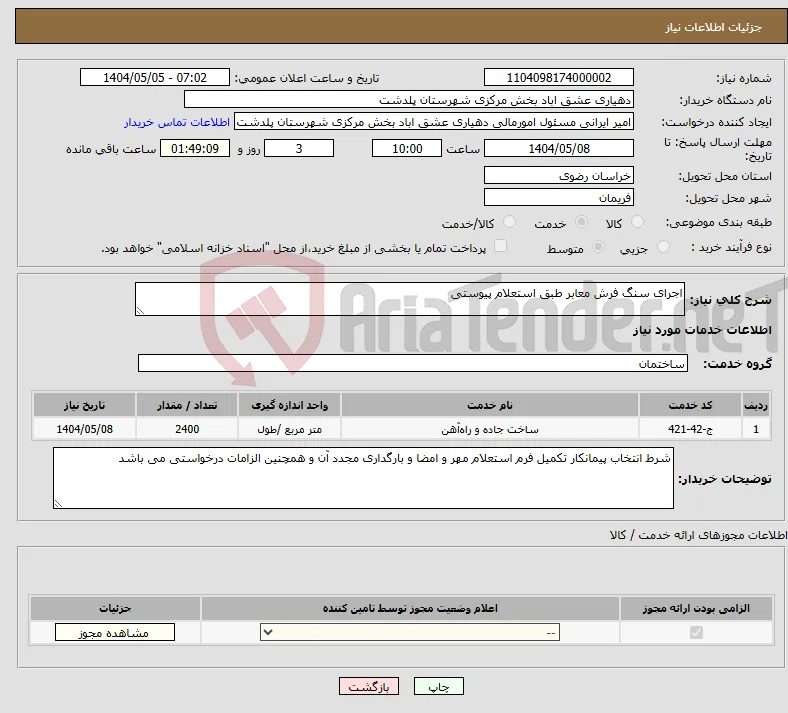Click the مشاهده مجوز button
Screen dimensions: 788x713
click(x=115, y=633)
